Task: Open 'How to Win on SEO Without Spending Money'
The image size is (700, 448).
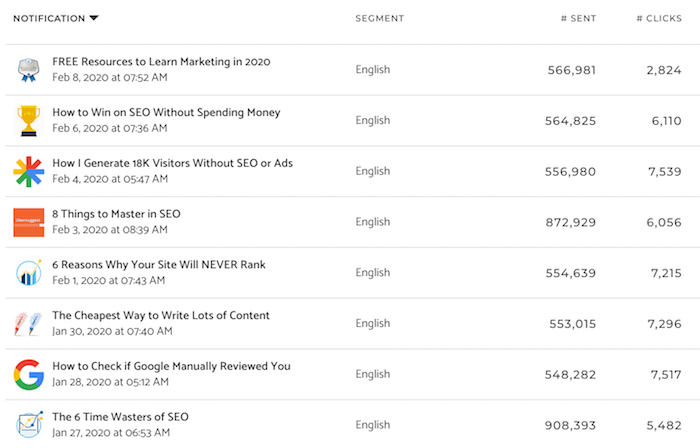Action: [166, 113]
